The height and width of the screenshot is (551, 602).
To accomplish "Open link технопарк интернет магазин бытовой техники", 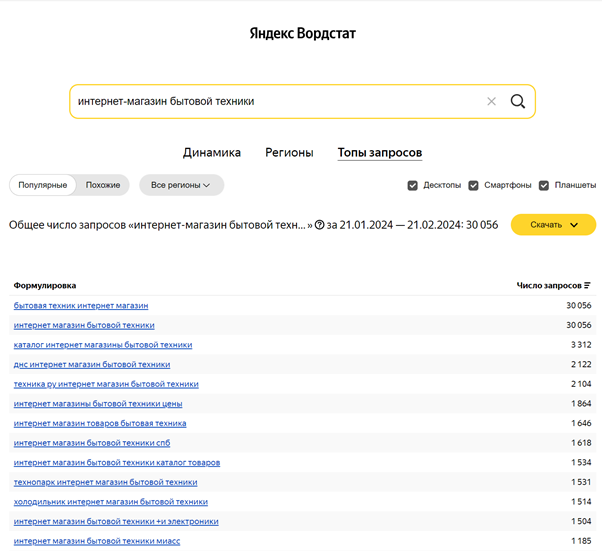I will 106,482.
